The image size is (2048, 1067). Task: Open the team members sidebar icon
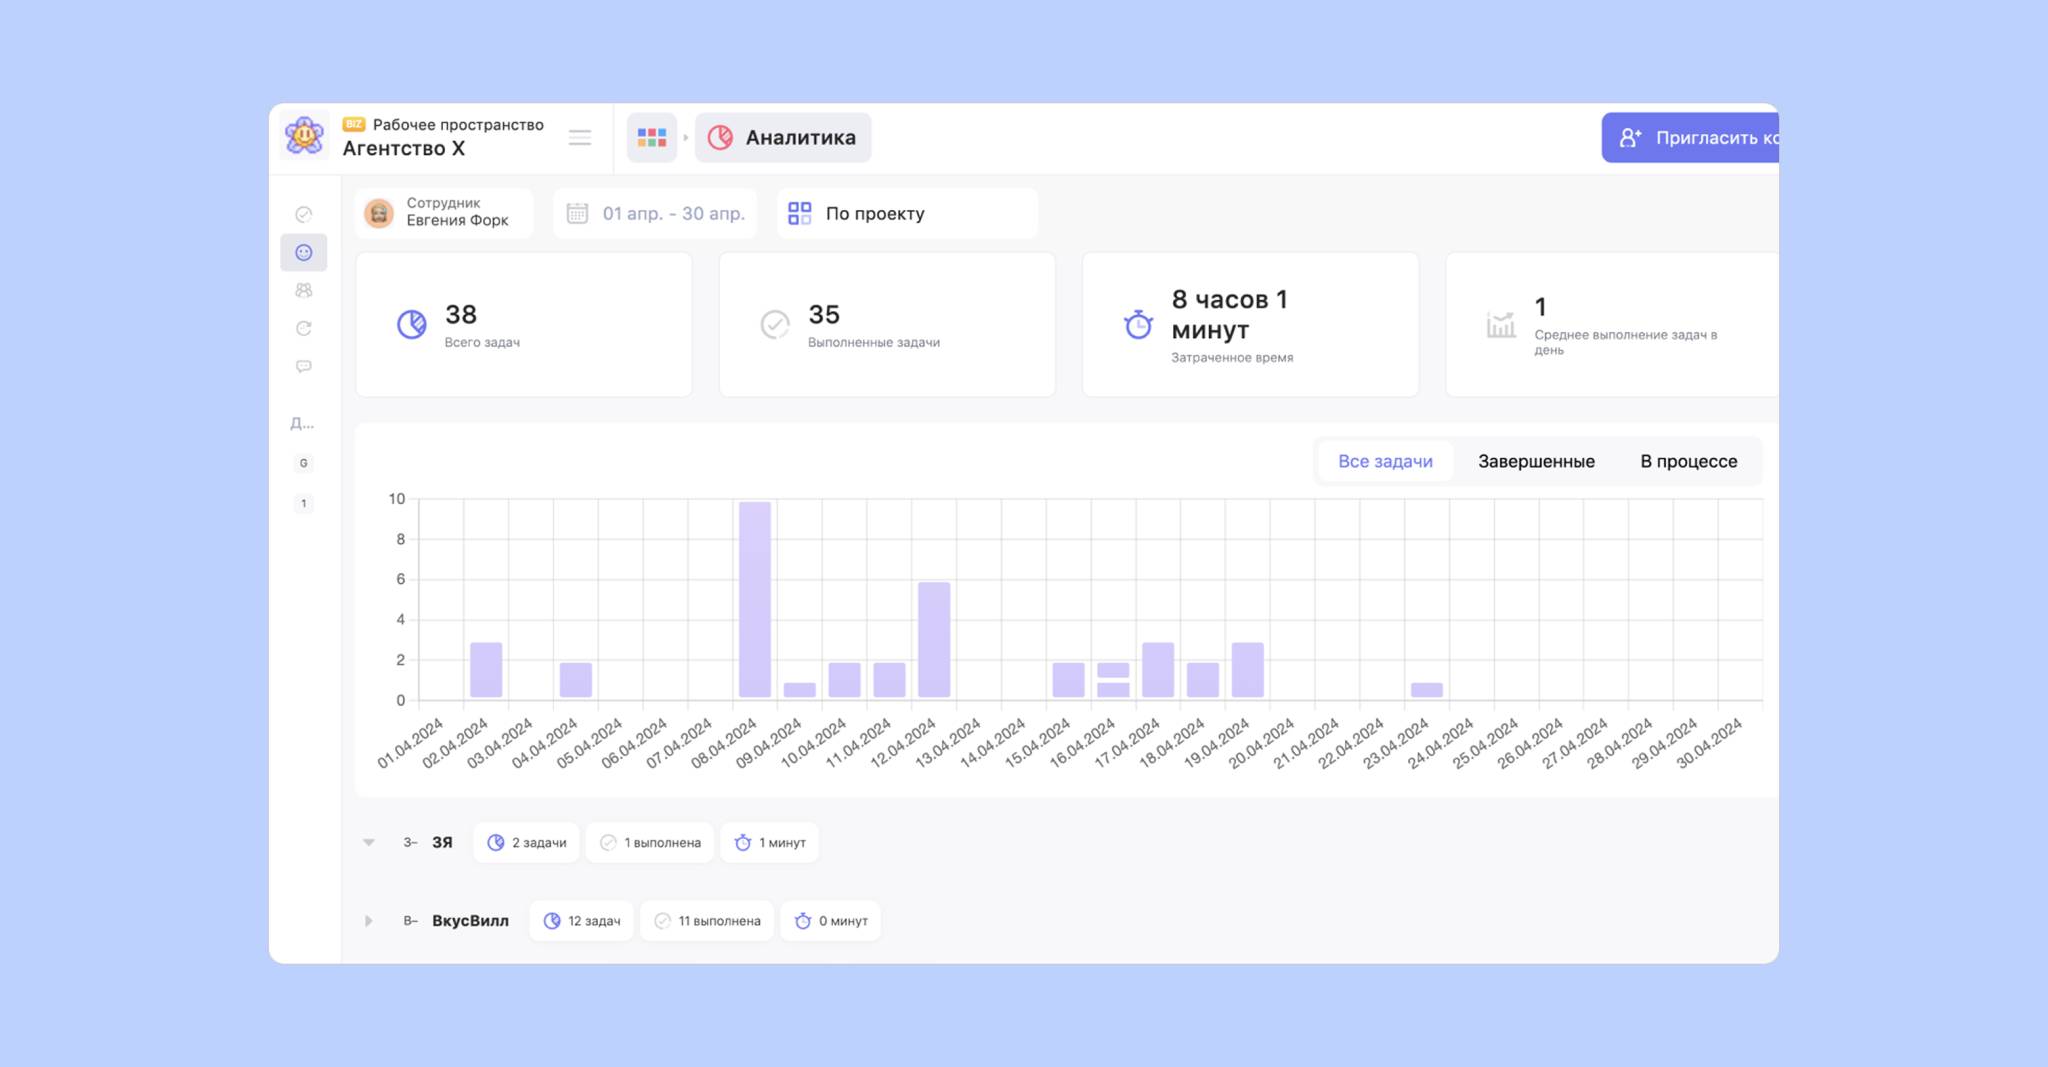[304, 291]
